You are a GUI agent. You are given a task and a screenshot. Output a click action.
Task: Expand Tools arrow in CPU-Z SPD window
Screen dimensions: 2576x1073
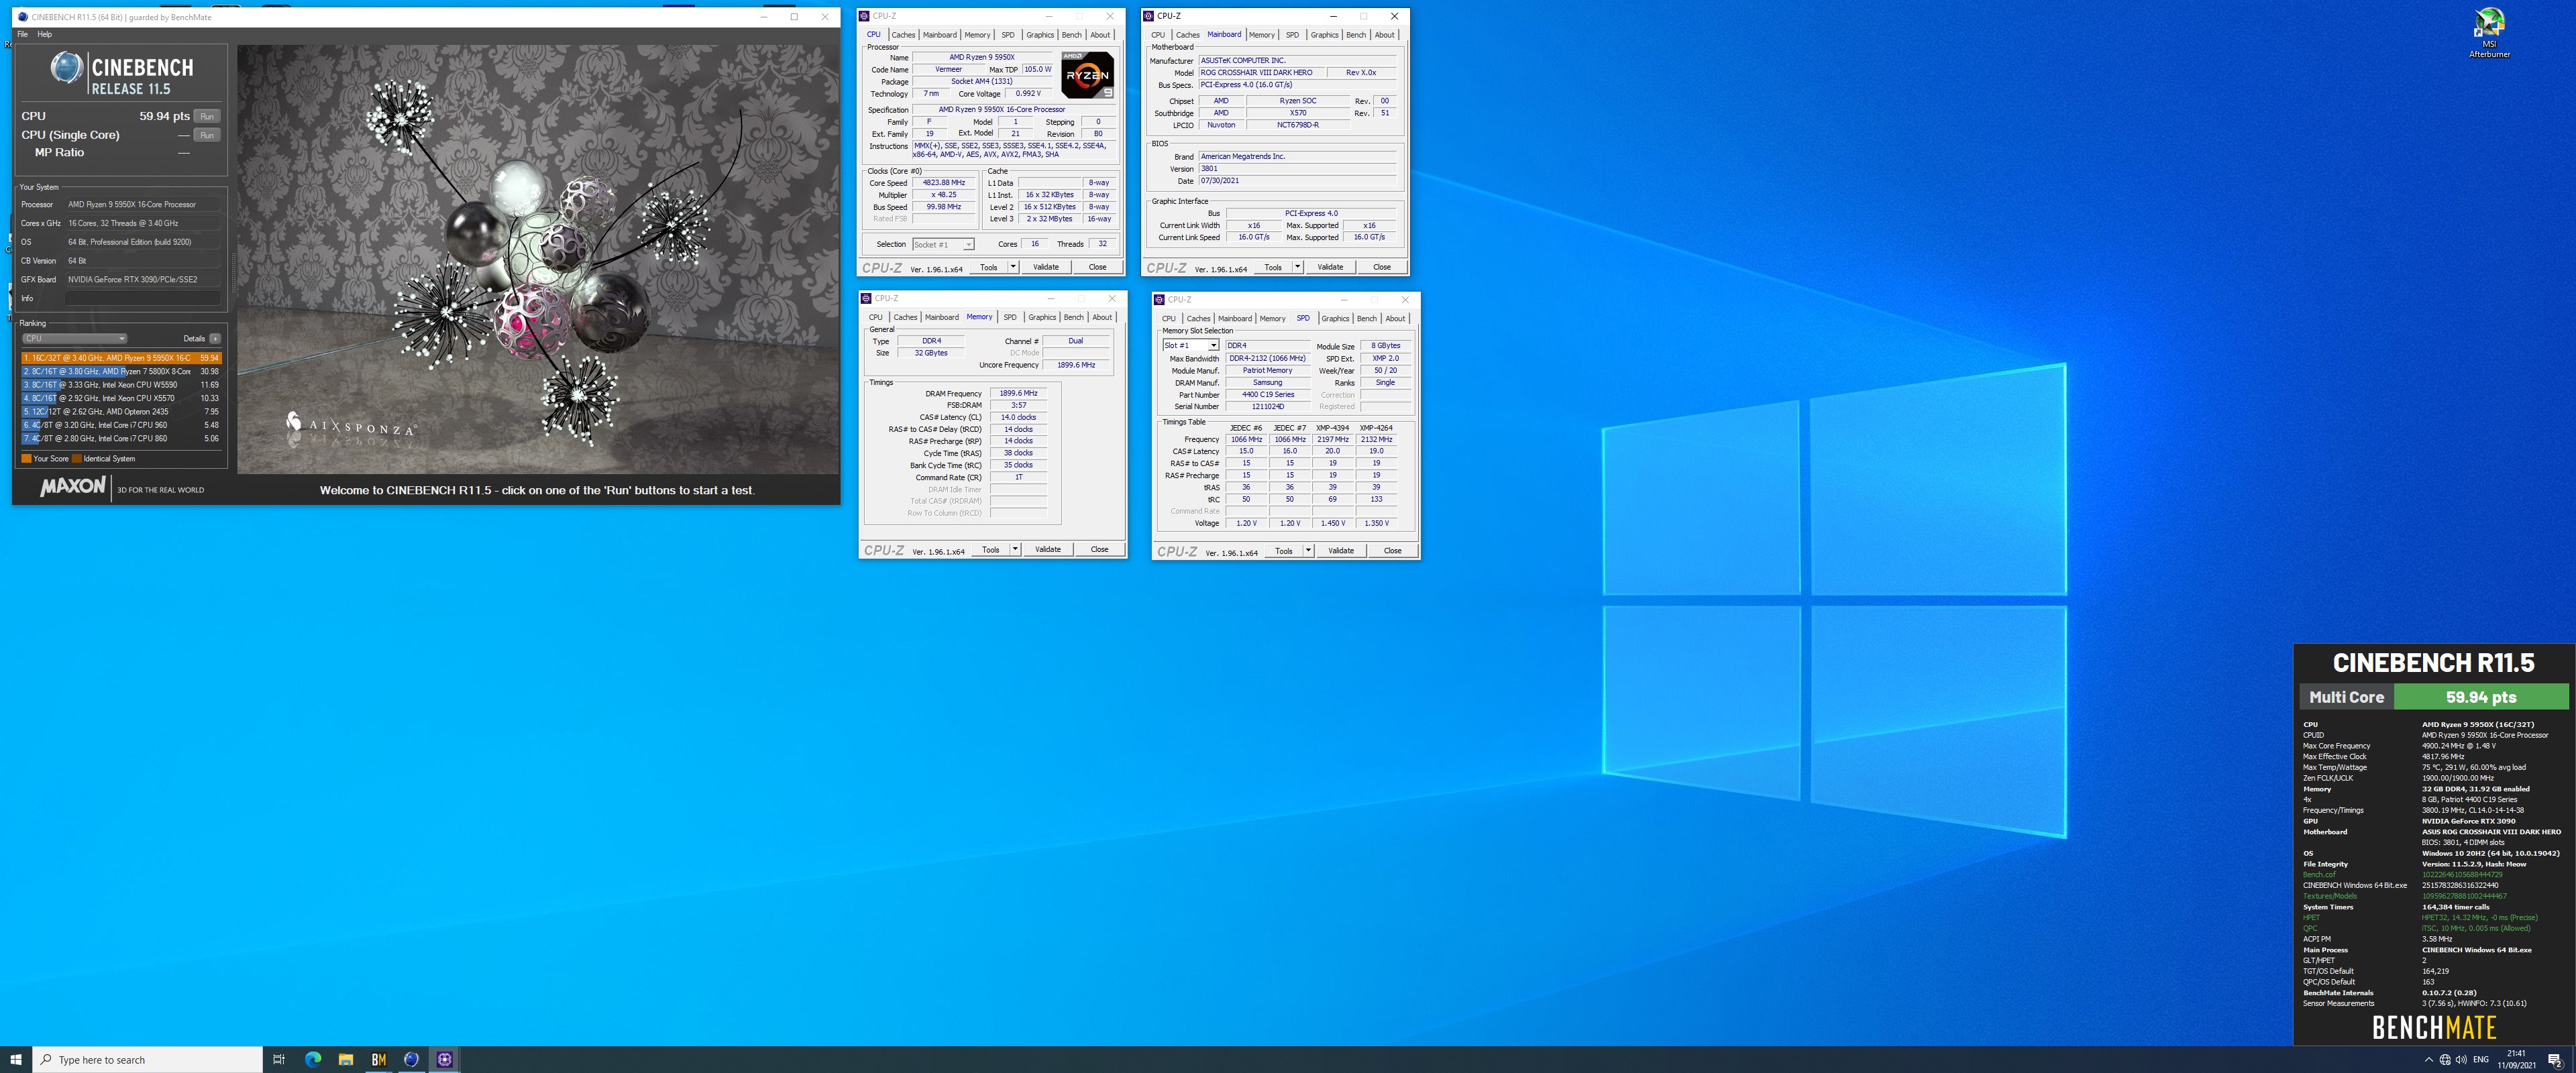tap(1308, 551)
